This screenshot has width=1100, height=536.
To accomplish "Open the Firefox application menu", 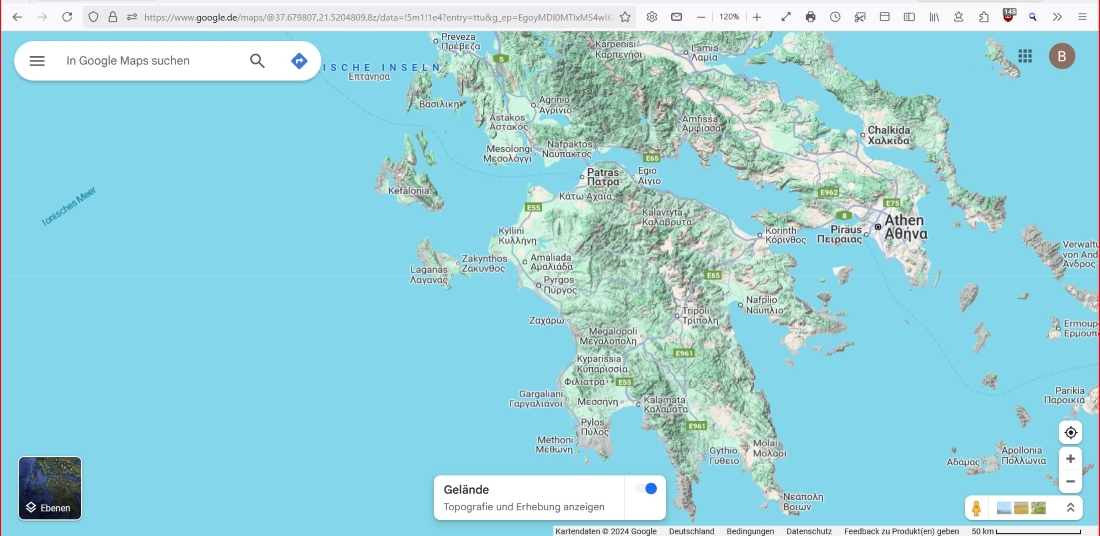I will tap(1082, 17).
